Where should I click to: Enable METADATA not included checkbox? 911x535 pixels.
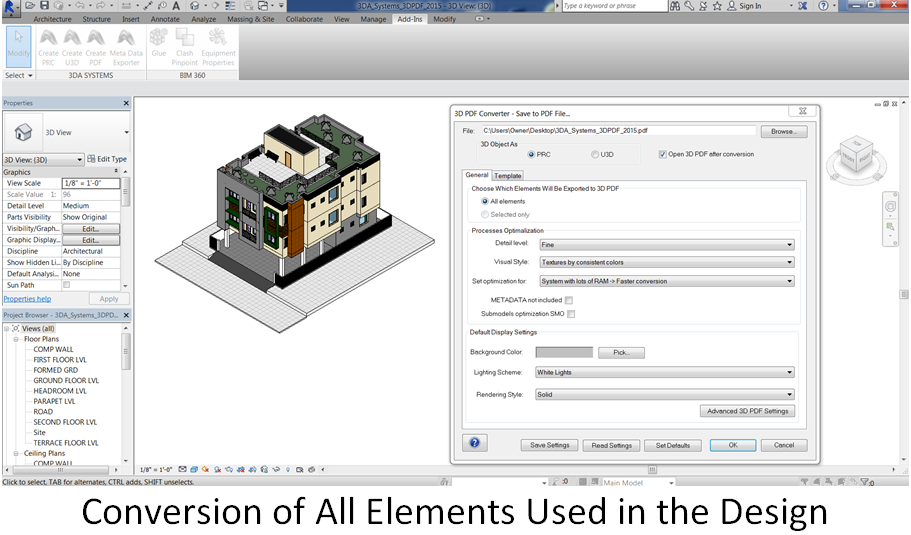(569, 301)
